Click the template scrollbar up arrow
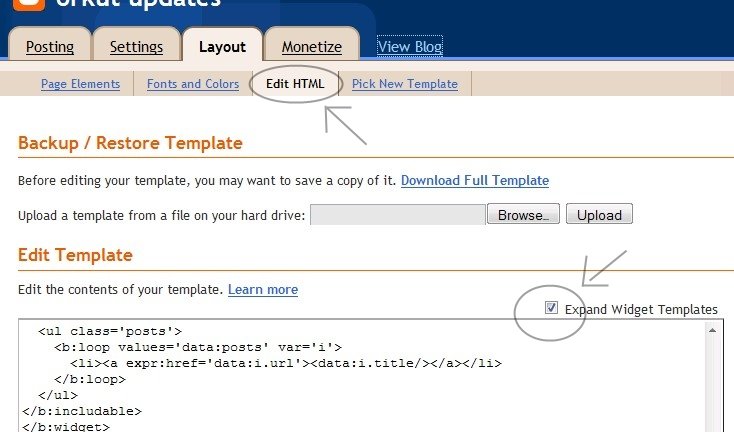The width and height of the screenshot is (734, 432). pos(712,330)
